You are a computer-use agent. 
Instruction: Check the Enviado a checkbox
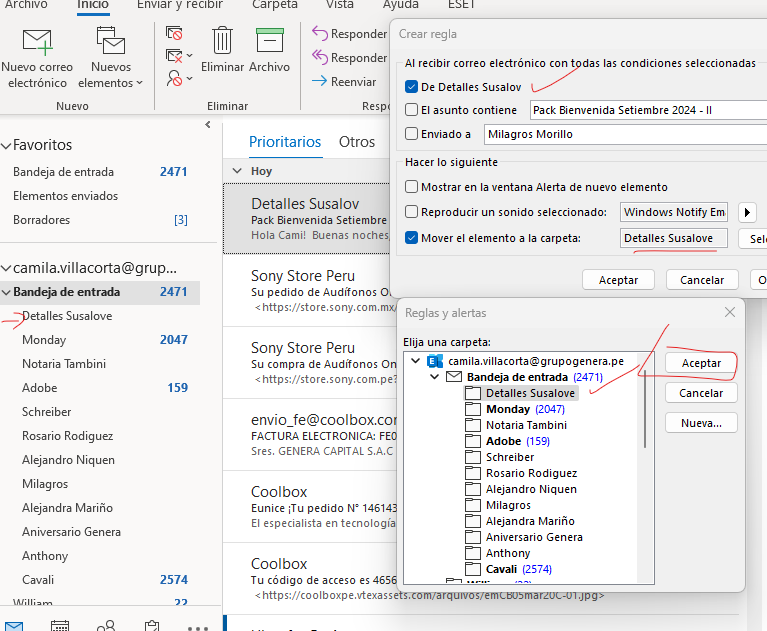(x=411, y=134)
